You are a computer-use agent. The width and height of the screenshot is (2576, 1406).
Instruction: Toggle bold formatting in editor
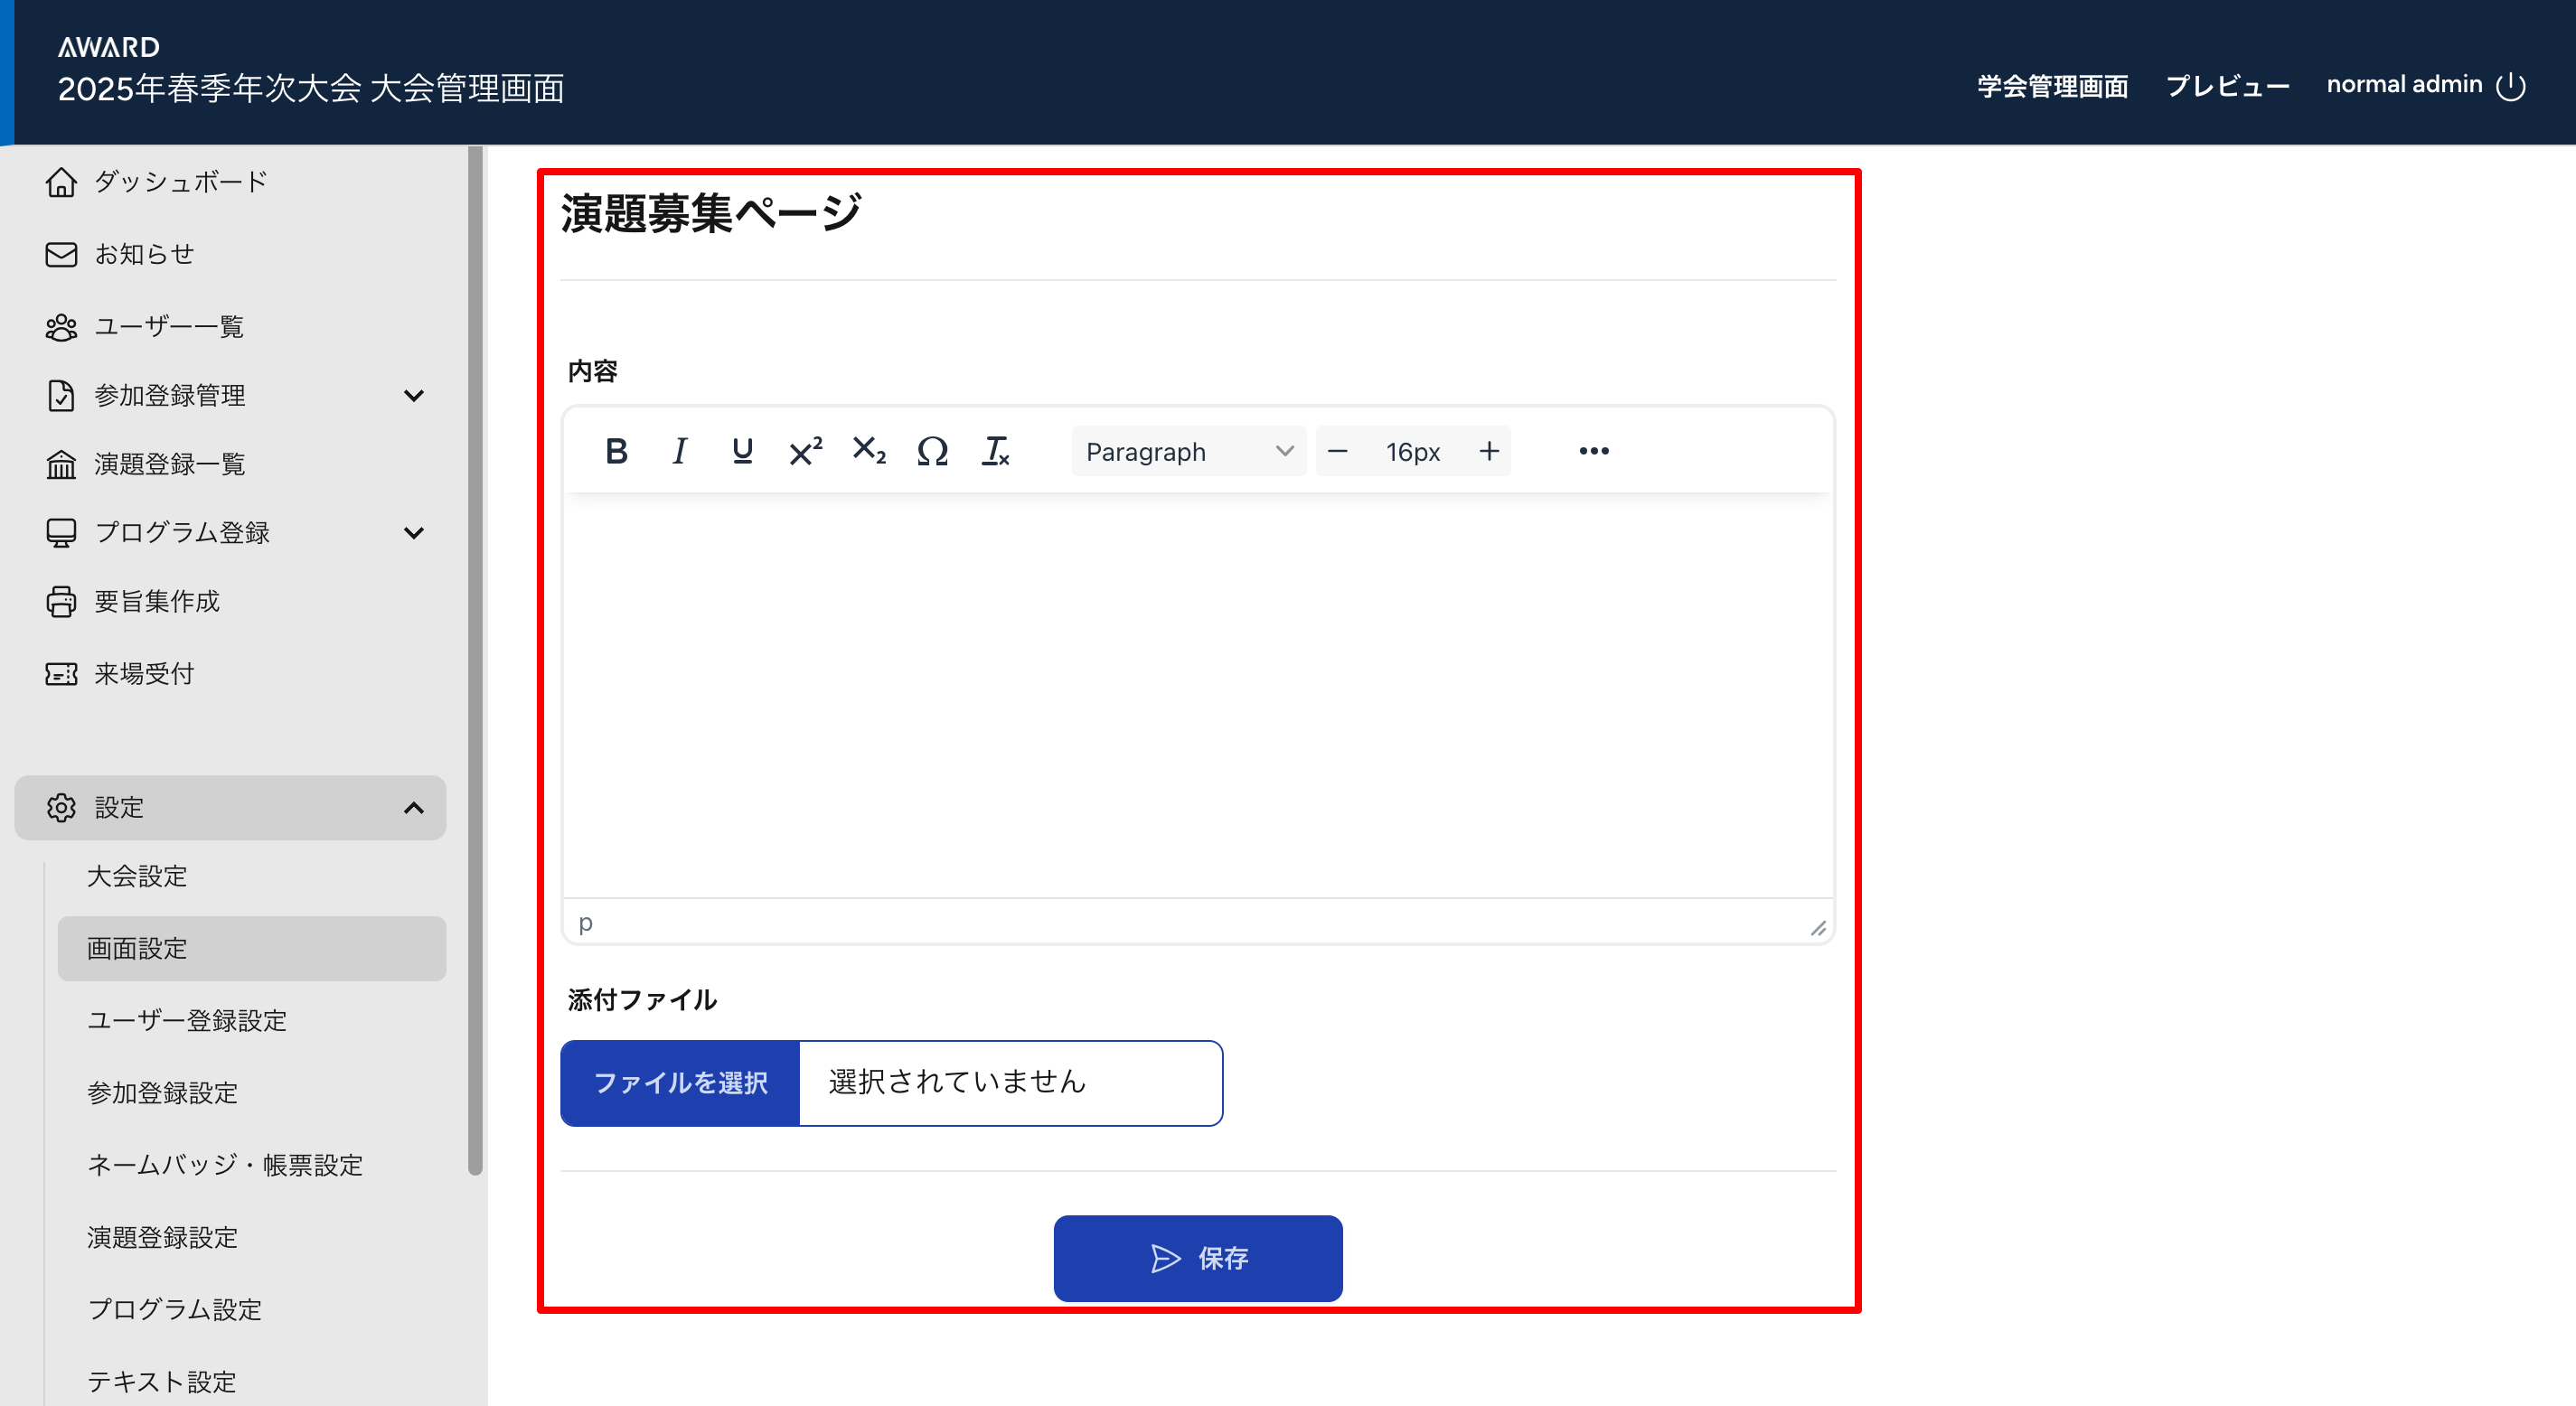click(616, 451)
